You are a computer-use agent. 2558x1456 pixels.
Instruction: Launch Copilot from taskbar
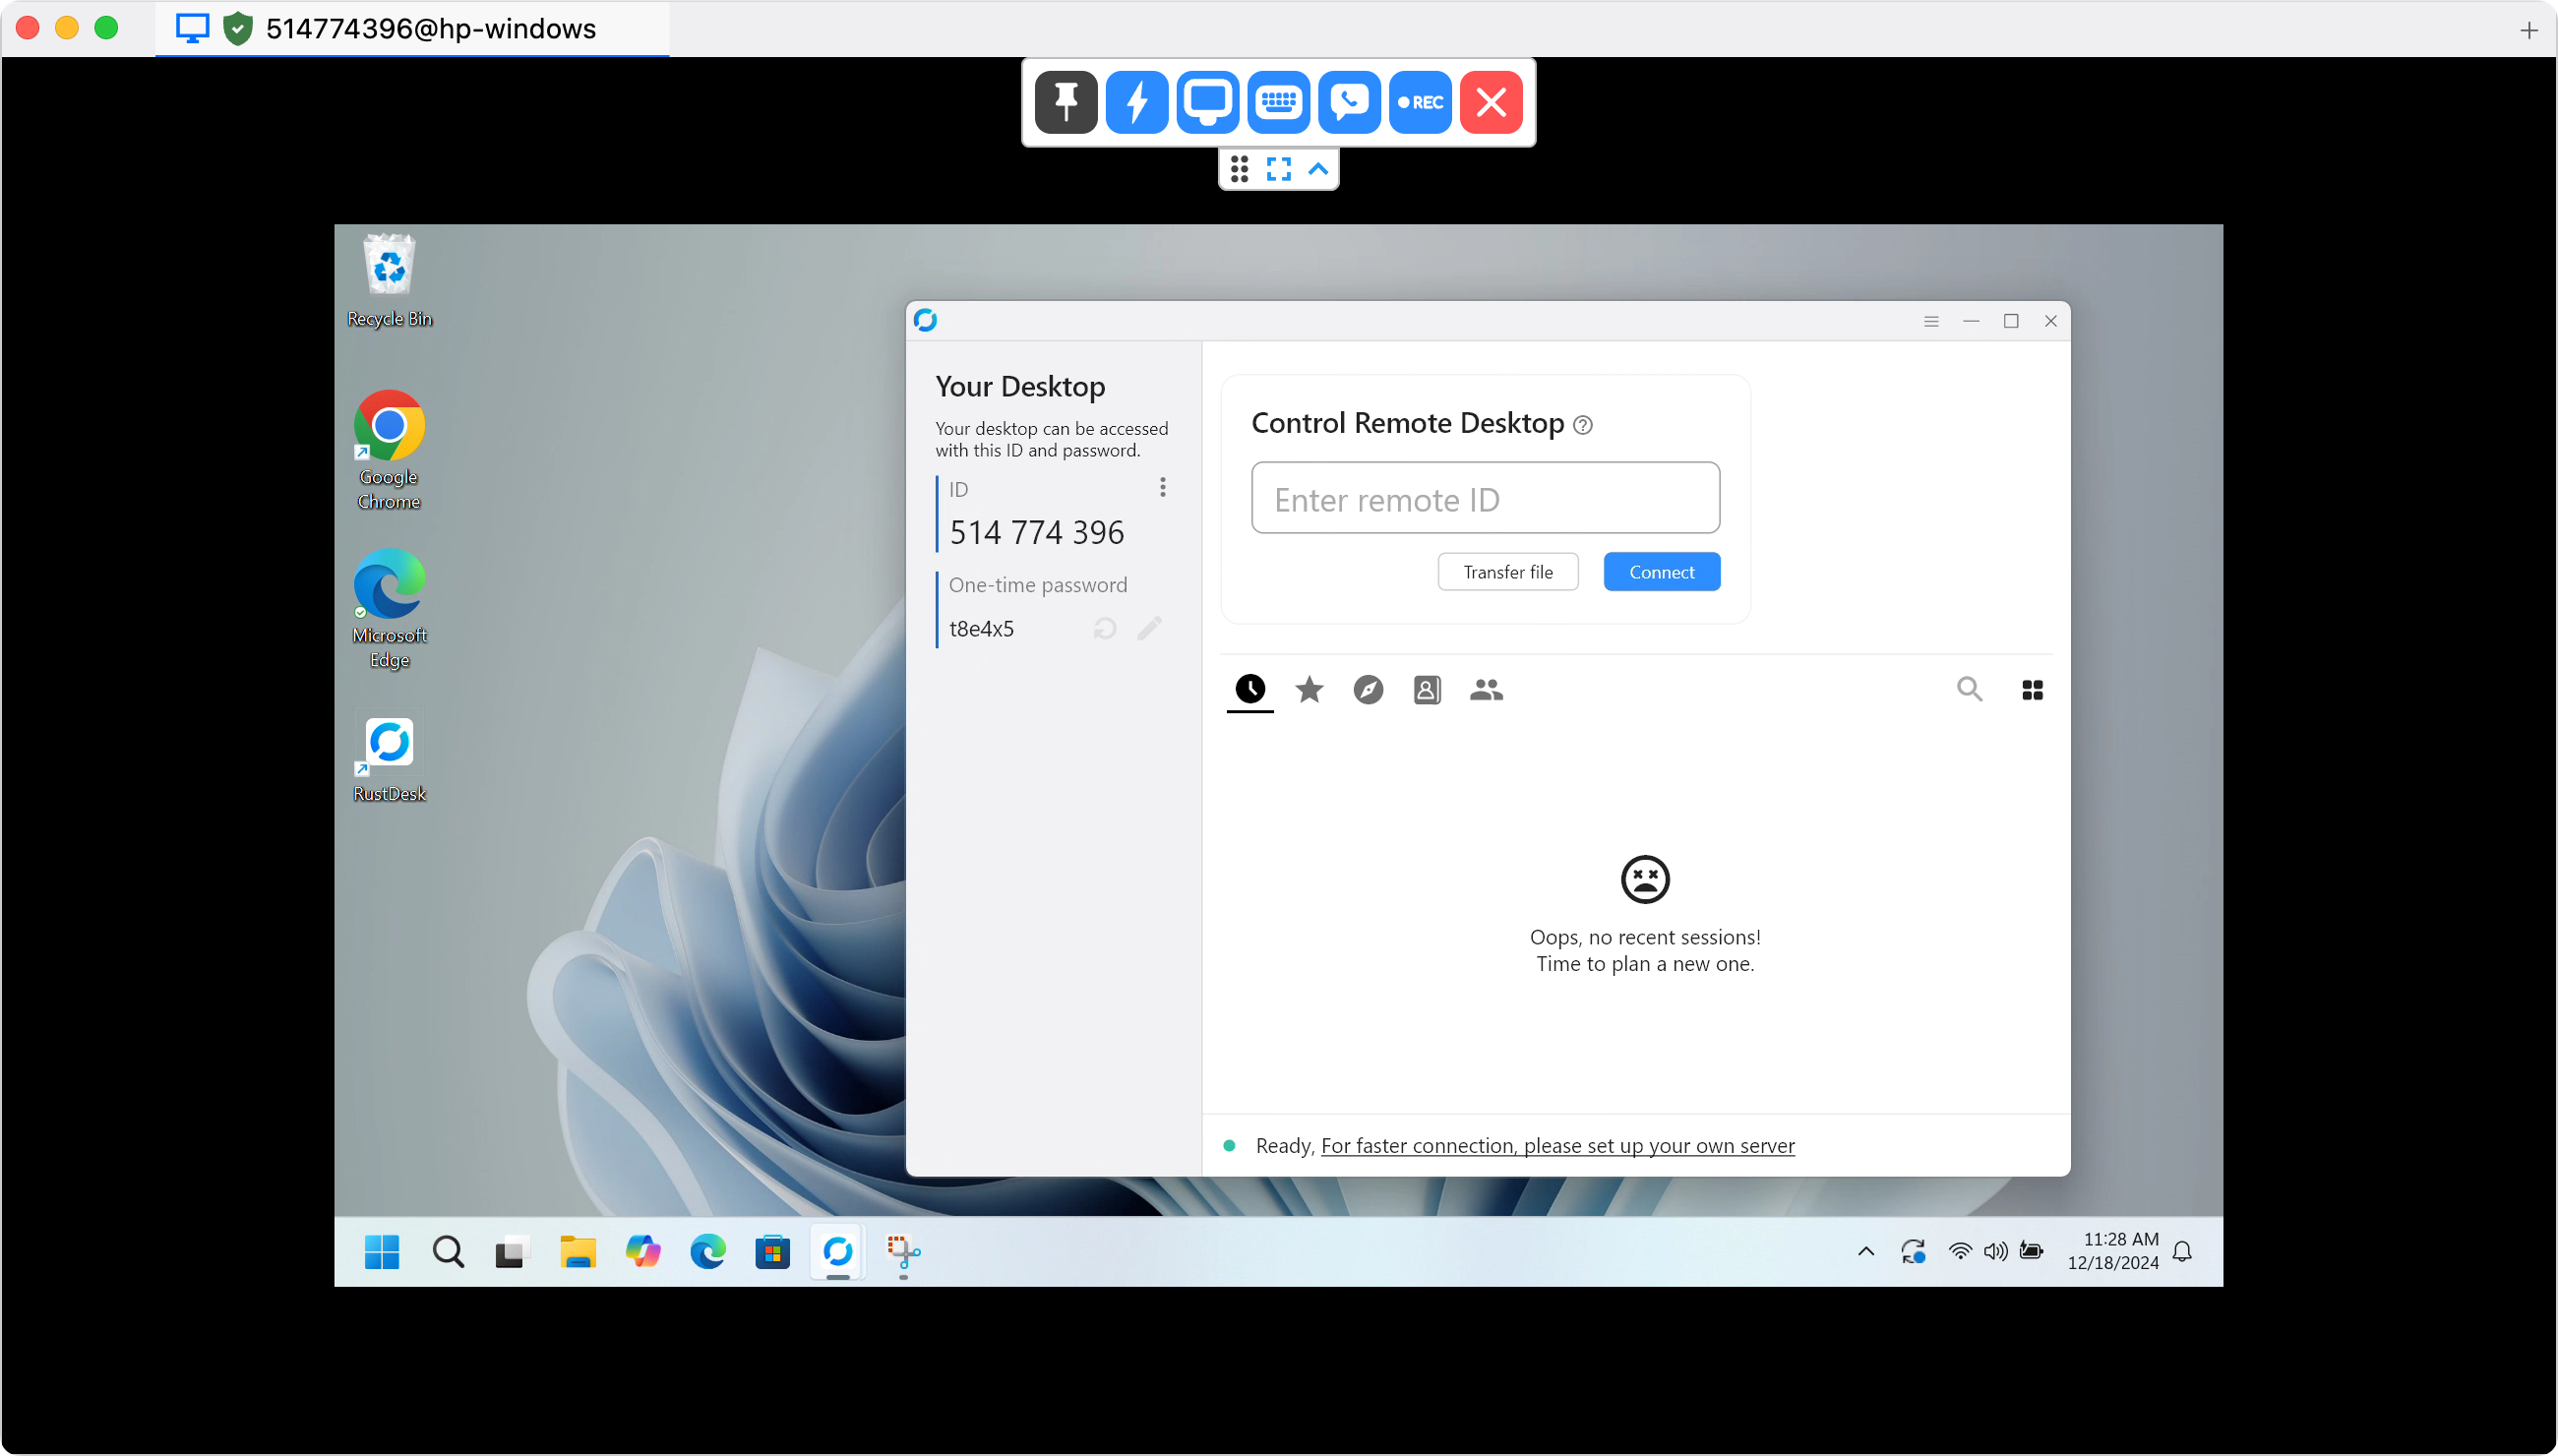(x=642, y=1252)
